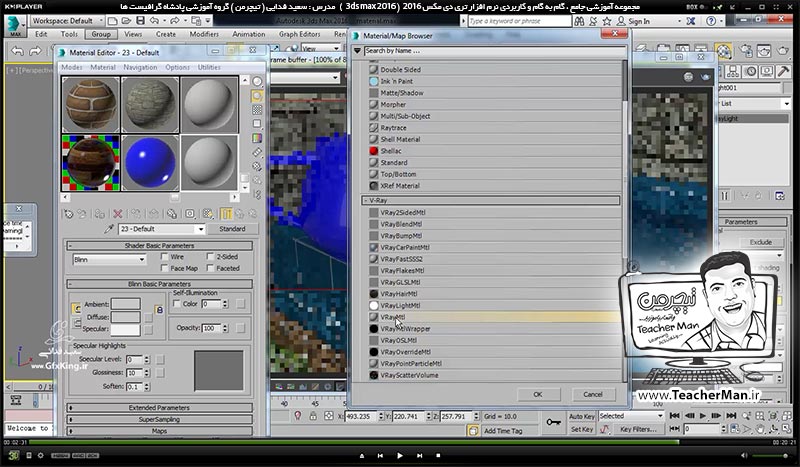Enable the Wire checkbox
The image size is (800, 467).
164,256
